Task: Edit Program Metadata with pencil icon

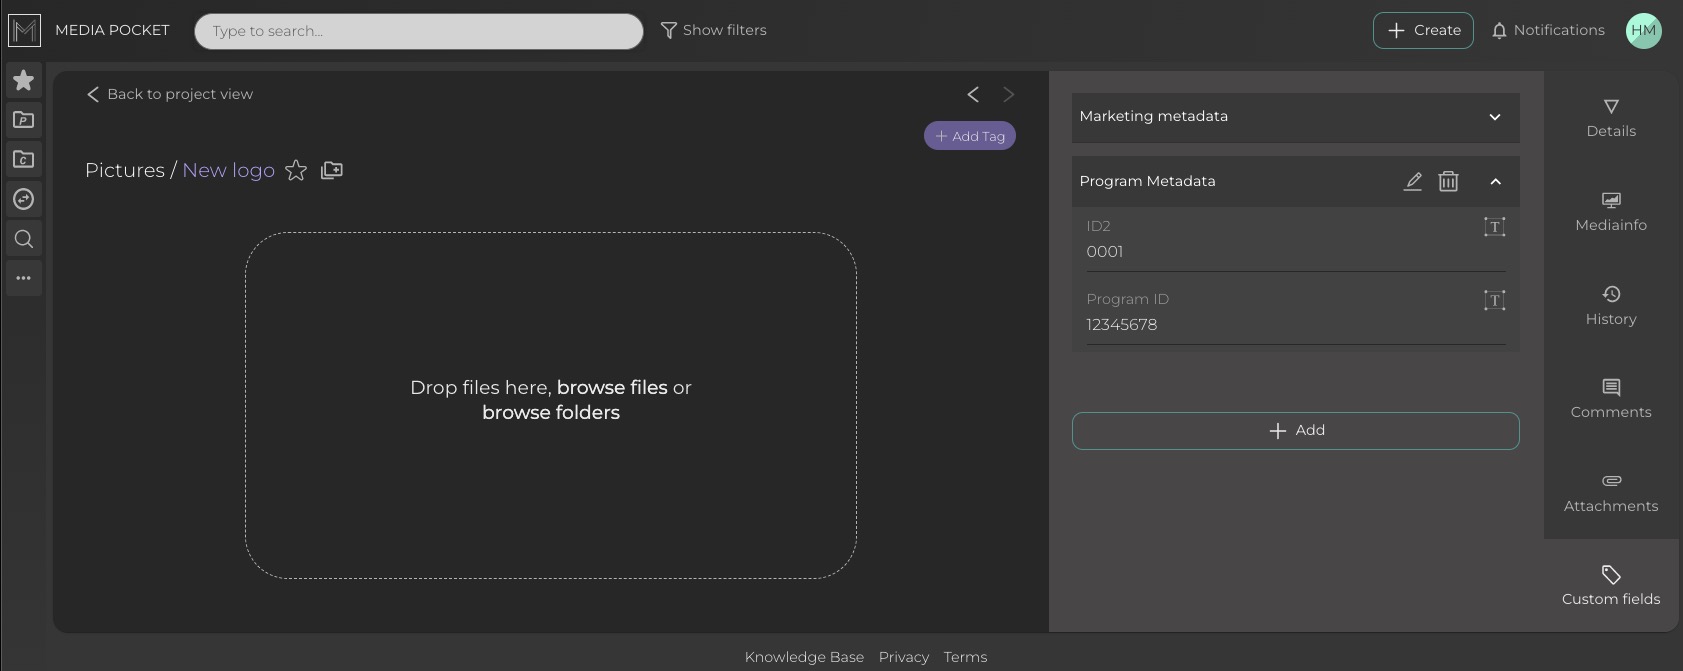Action: point(1412,181)
